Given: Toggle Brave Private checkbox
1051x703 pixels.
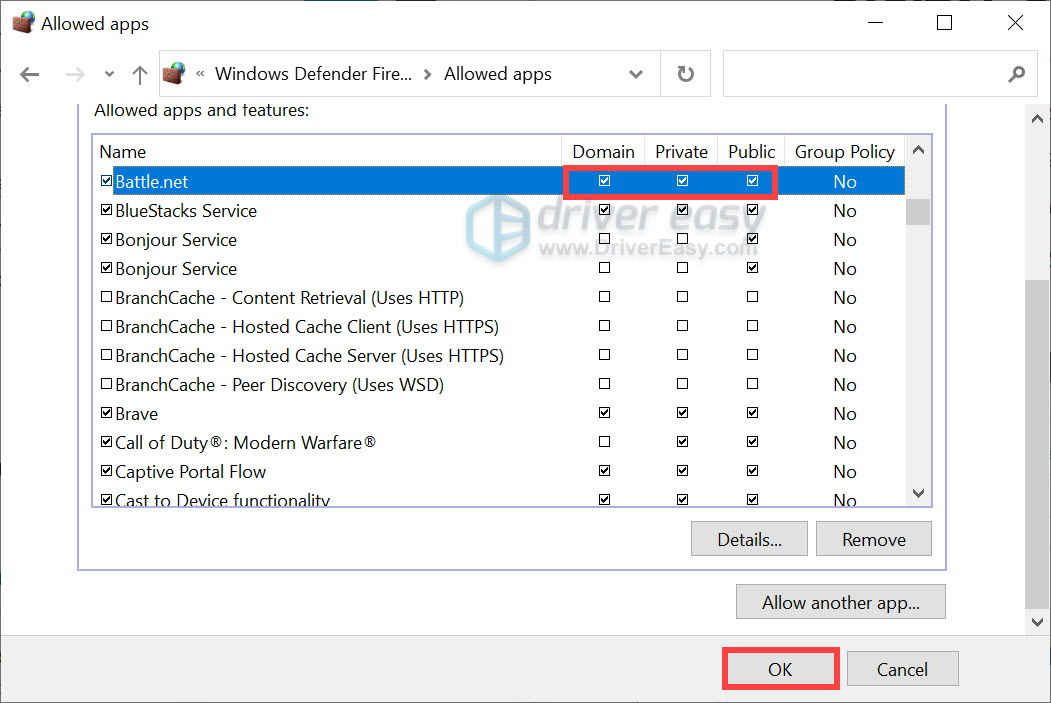Looking at the screenshot, I should [682, 413].
